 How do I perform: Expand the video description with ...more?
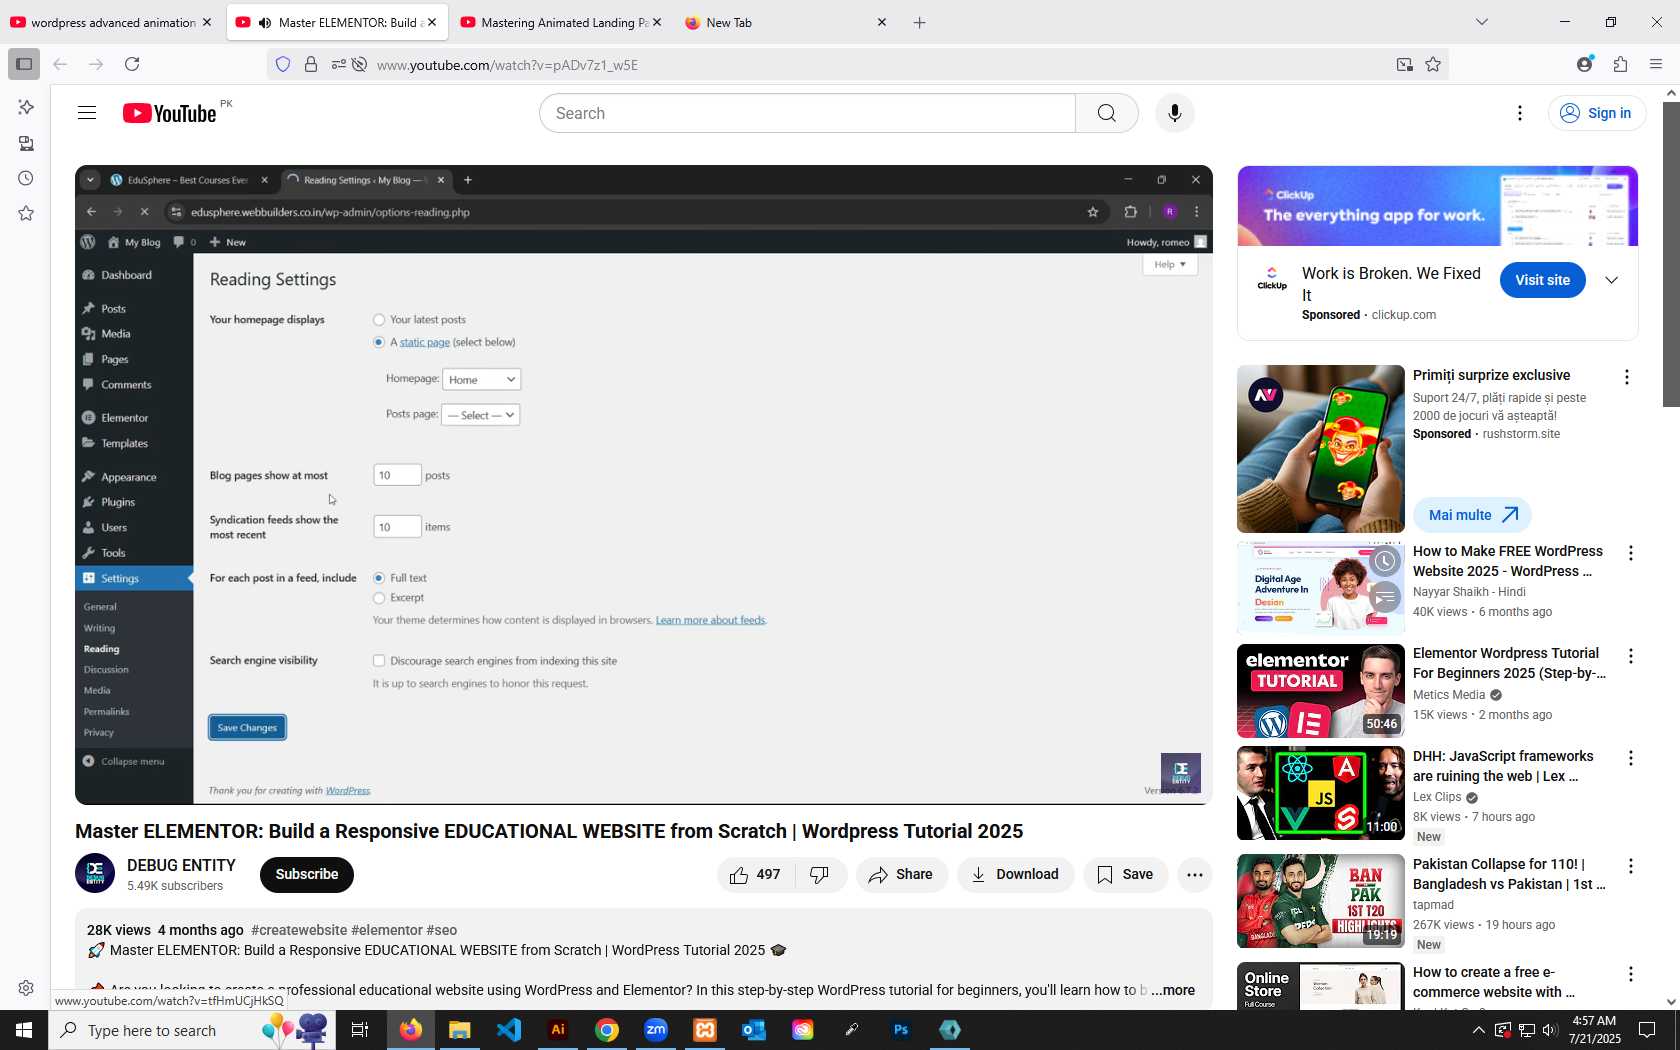(1173, 990)
